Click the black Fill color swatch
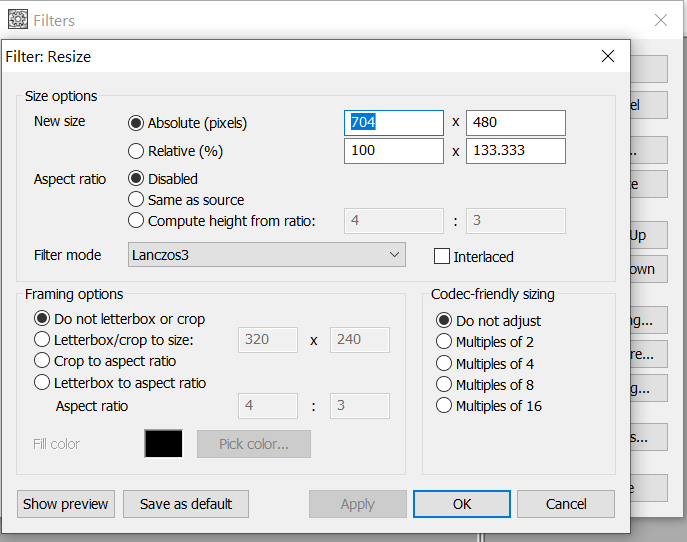The image size is (687, 542). click(x=163, y=443)
